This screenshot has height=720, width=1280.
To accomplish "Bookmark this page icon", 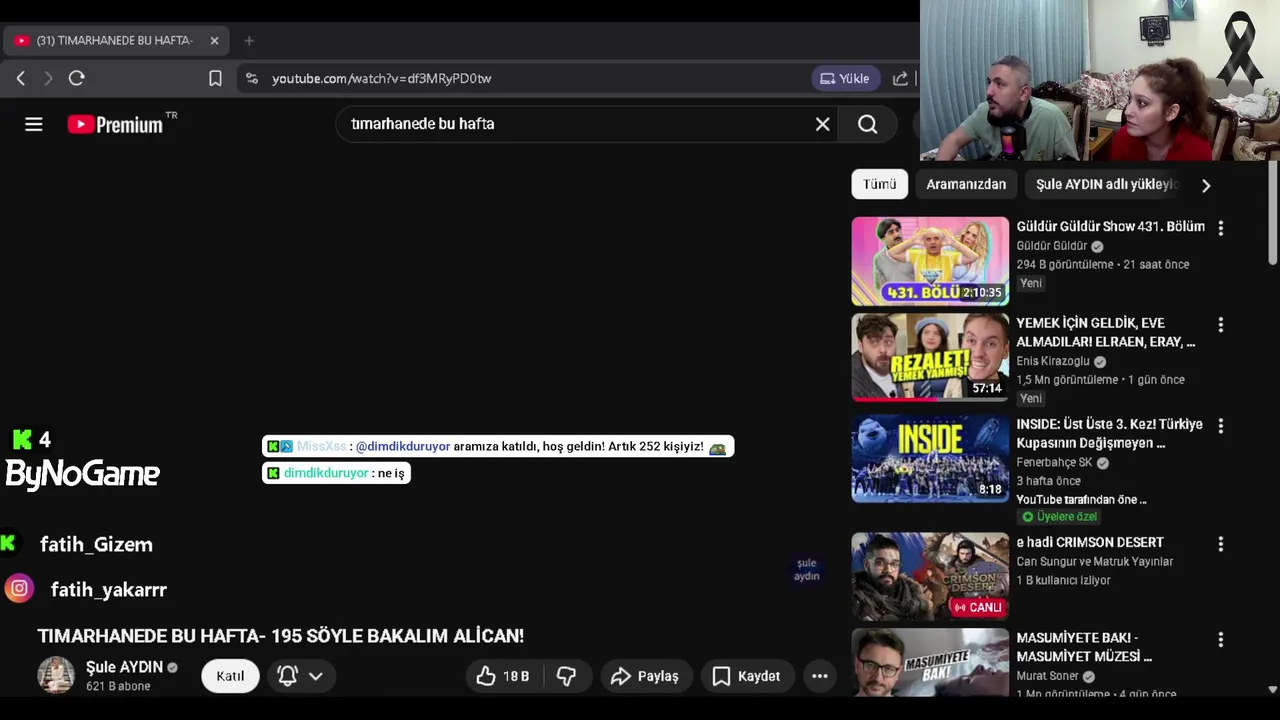I will click(x=215, y=78).
